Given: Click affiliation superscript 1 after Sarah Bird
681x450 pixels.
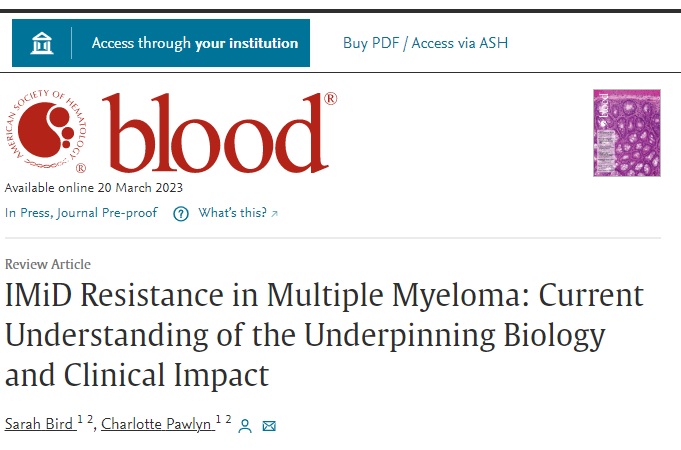Looking at the screenshot, I should [80, 419].
